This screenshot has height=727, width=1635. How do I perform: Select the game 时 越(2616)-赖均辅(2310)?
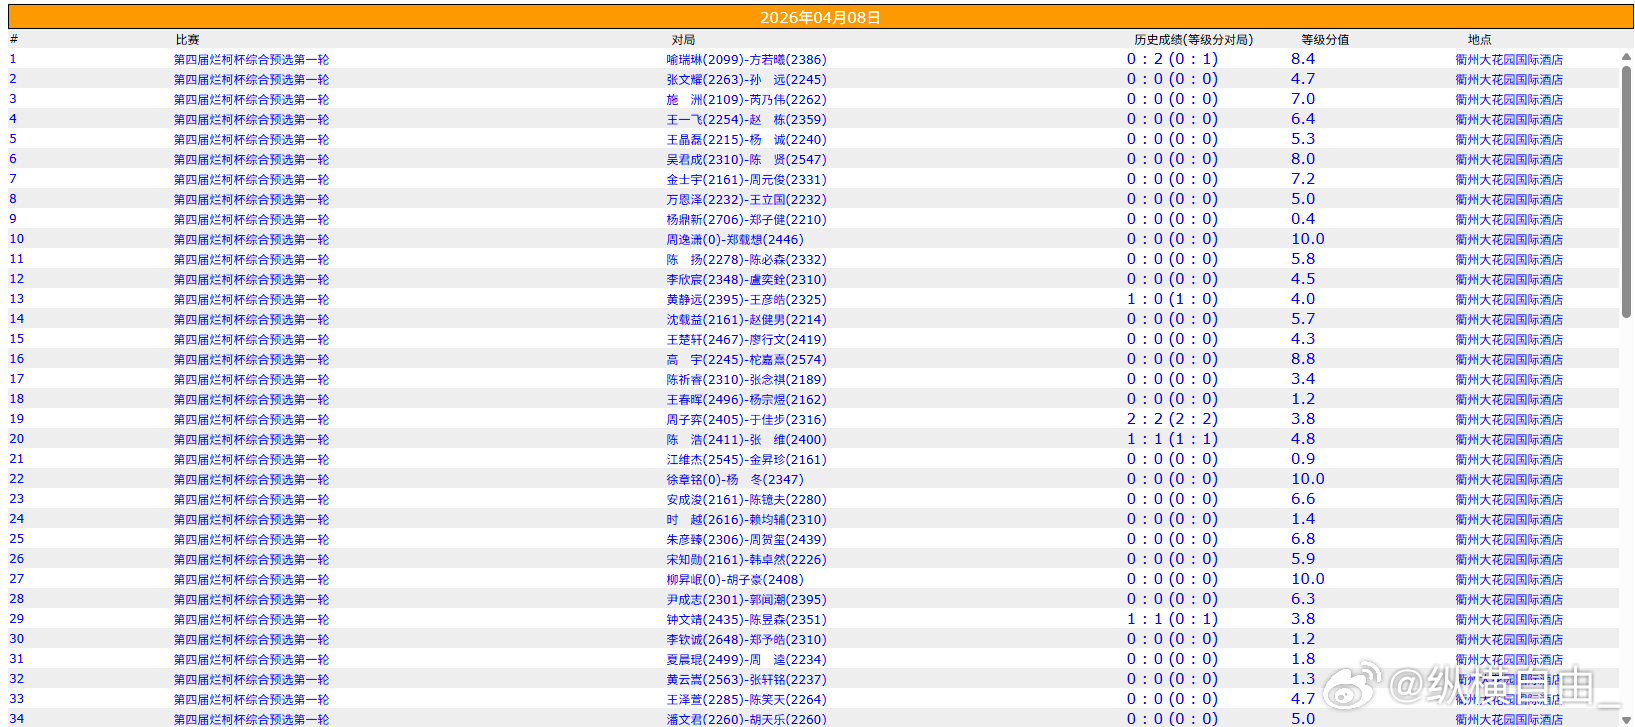pos(746,520)
